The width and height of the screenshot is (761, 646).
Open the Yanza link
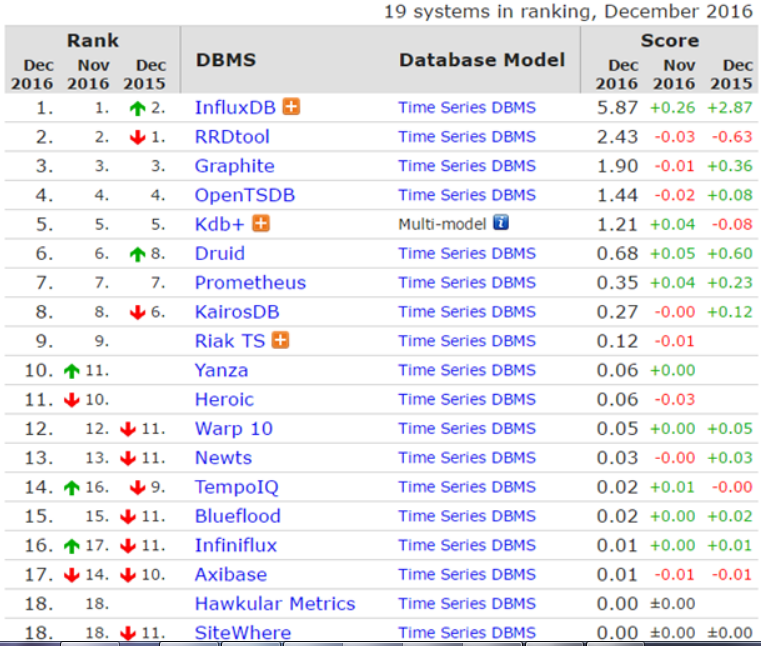point(221,370)
